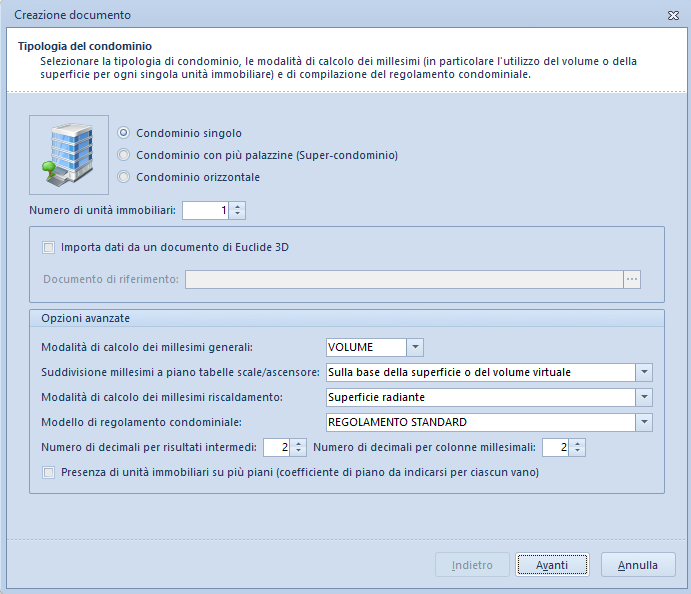Click 'Numero di decimali per risultati intermedi:' label
This screenshot has height=594, width=691.
pos(149,447)
